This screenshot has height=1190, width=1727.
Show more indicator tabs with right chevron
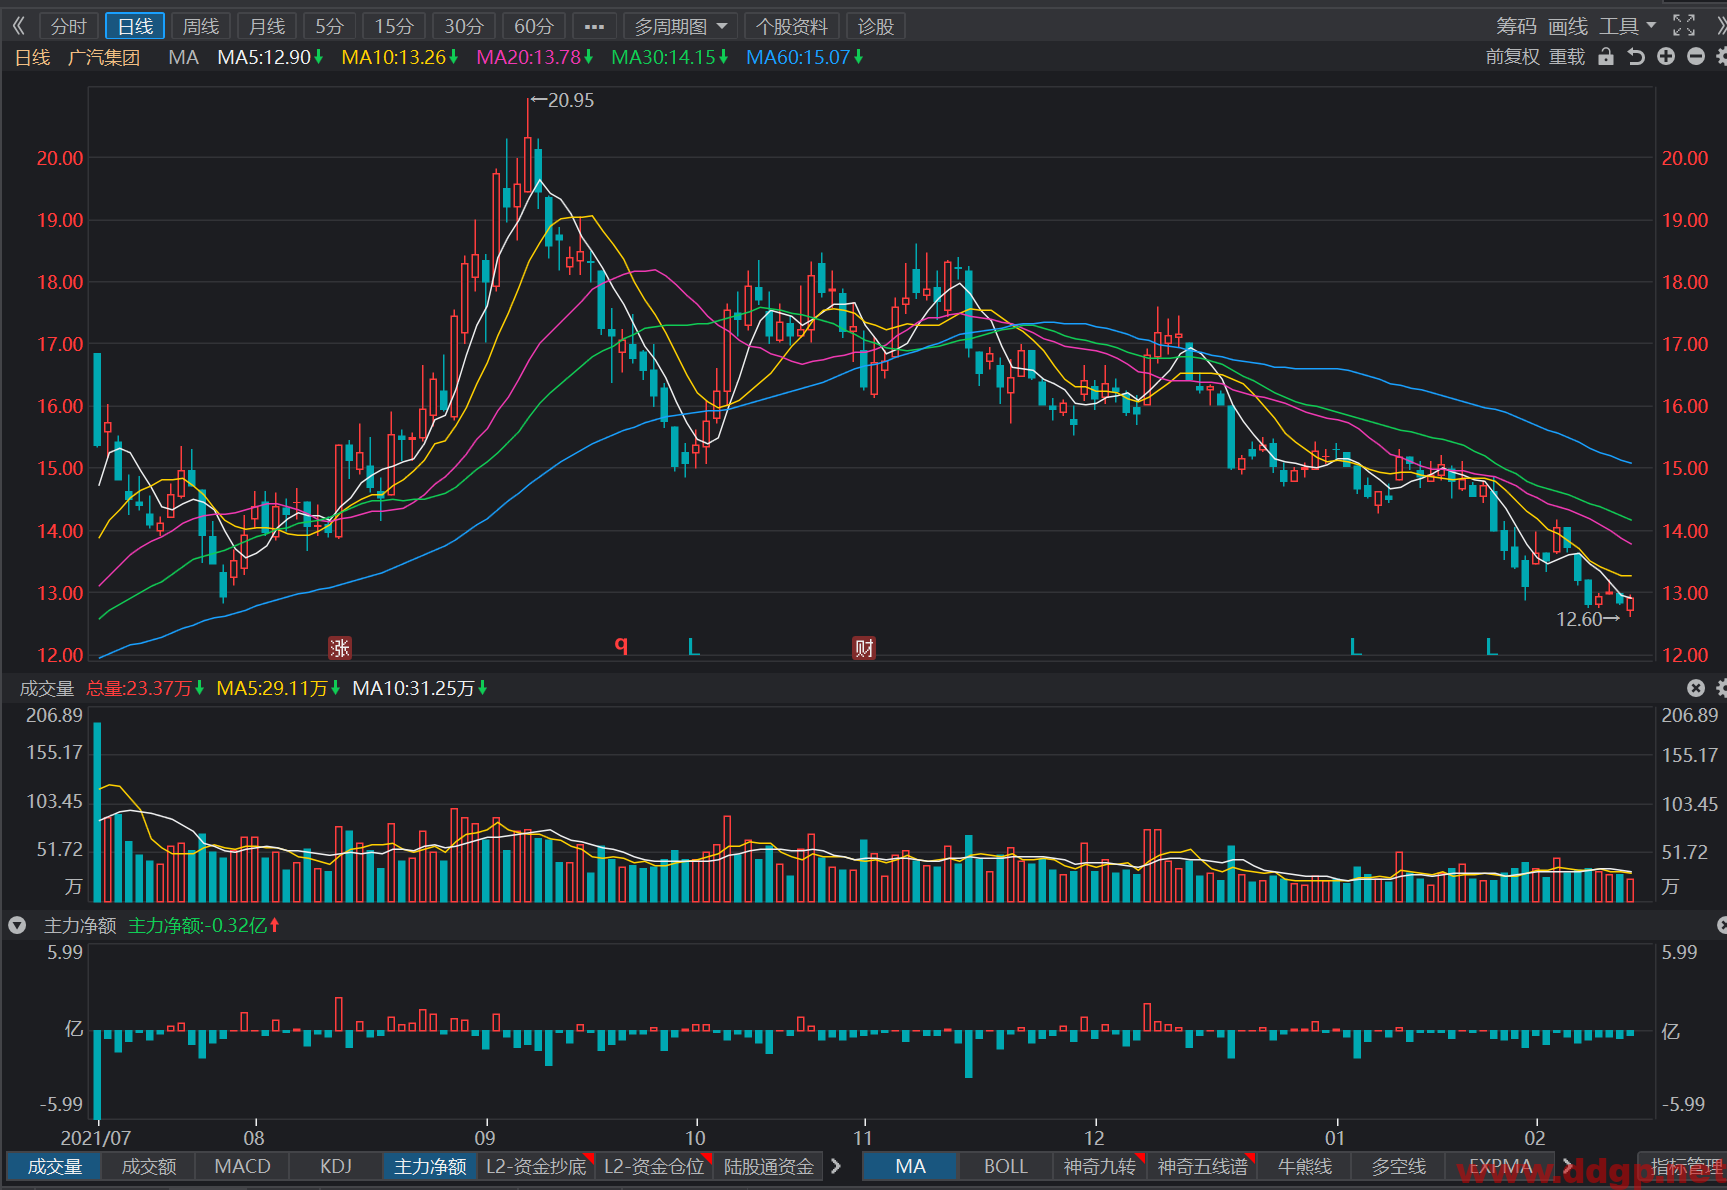click(x=836, y=1166)
